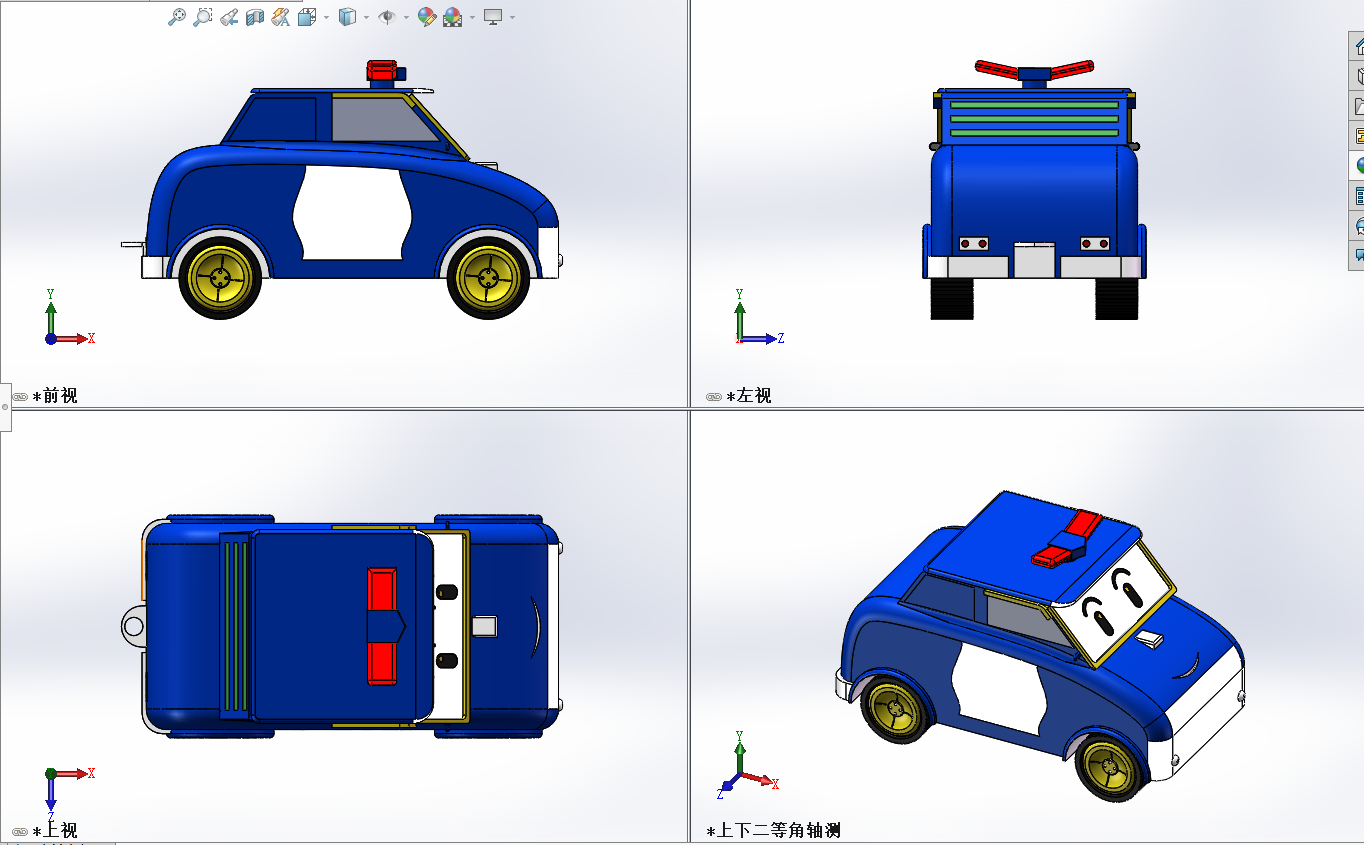
Task: Click the Apply Scene icon
Action: (x=452, y=17)
